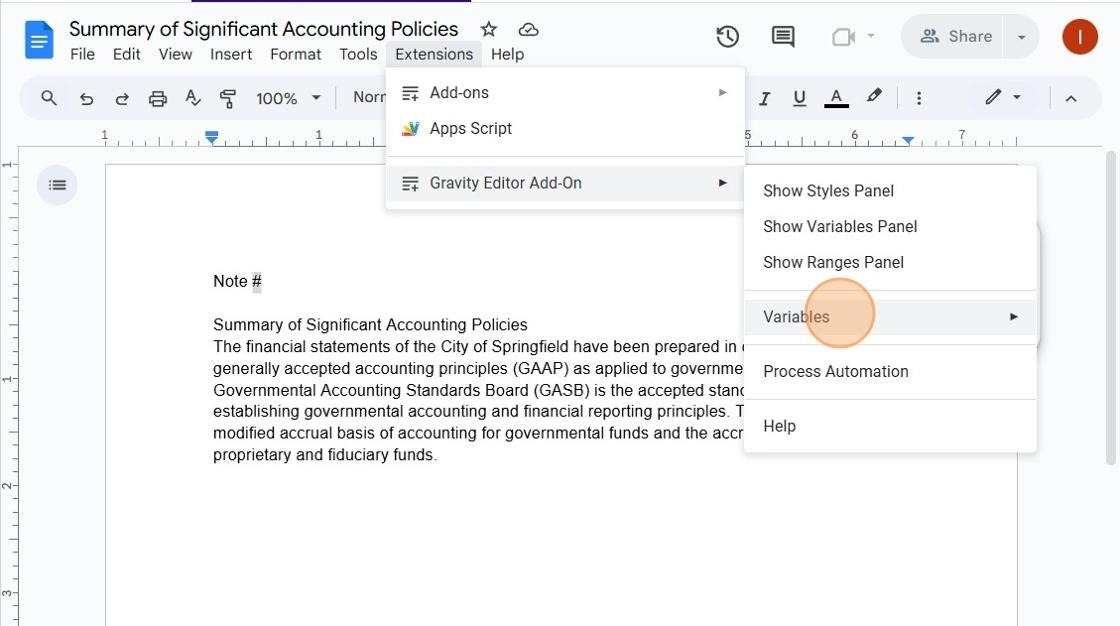1120x626 pixels.
Task: Apply underline formatting
Action: click(799, 99)
